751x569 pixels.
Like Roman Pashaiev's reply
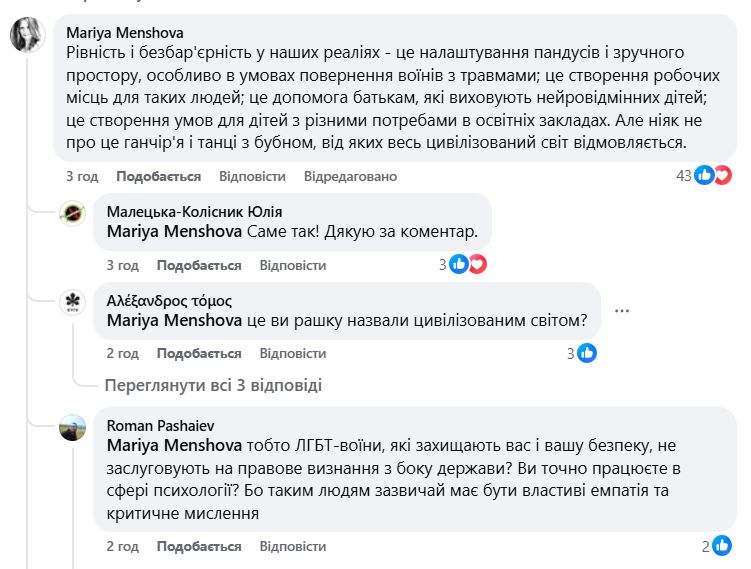point(199,546)
